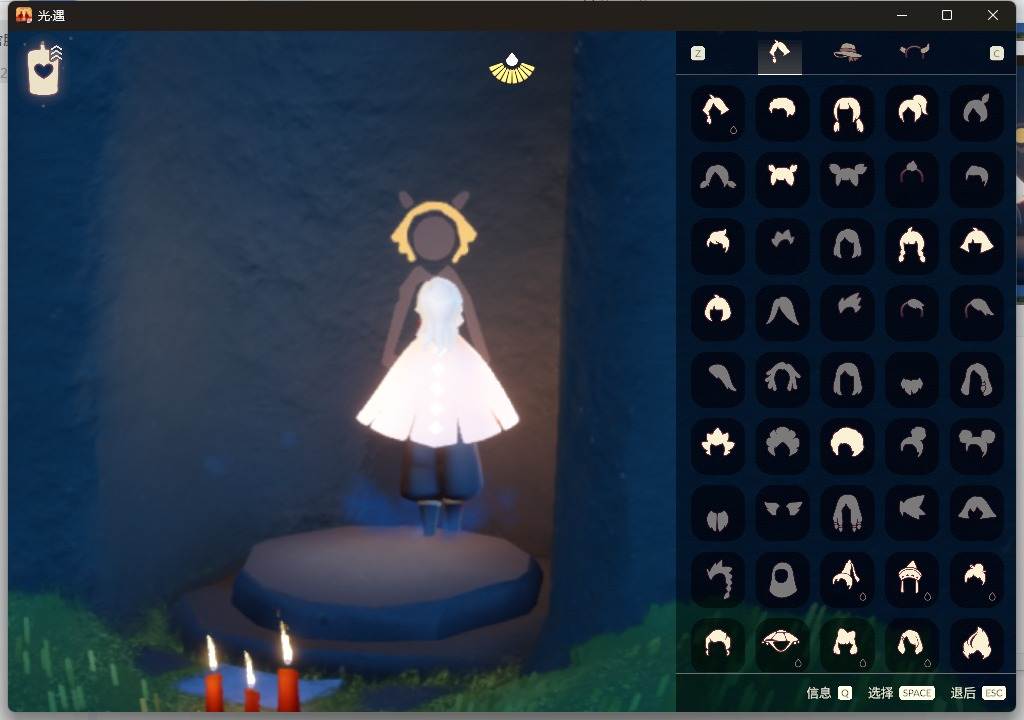Viewport: 1024px width, 720px height.
Task: Select the gray hooded veil hairstyle
Action: tap(782, 579)
